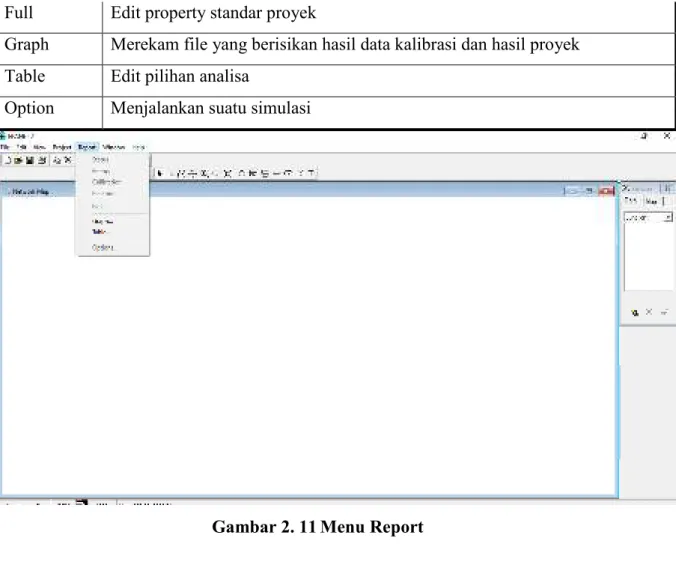Pick the Add Valve tool

coord(301,173)
